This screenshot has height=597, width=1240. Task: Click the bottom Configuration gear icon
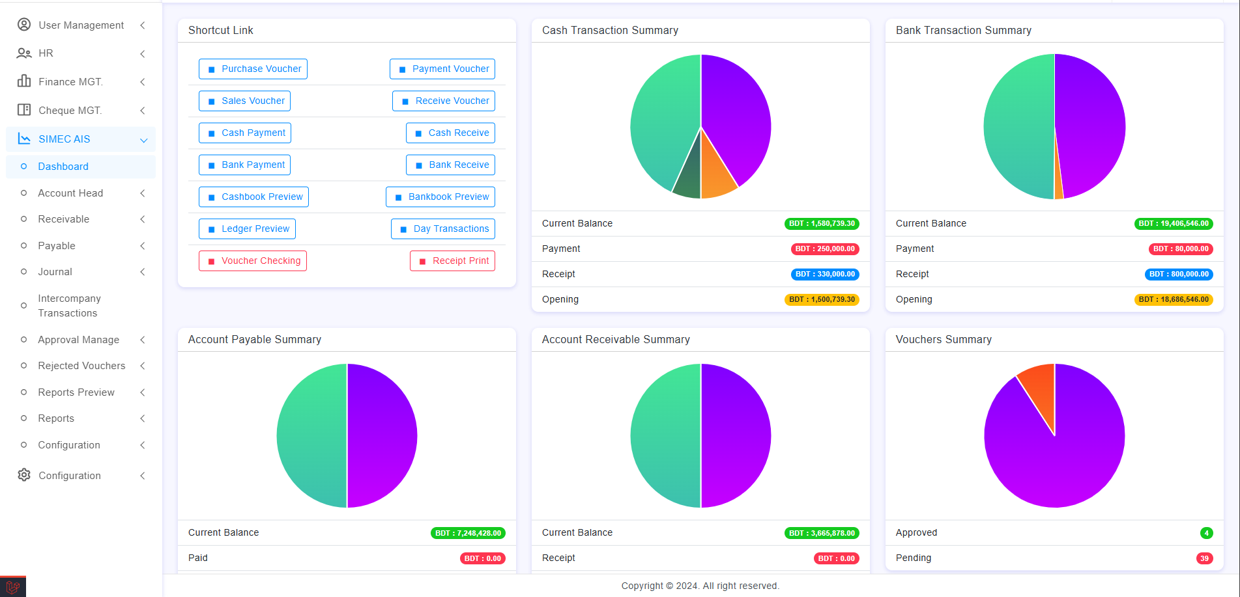click(x=24, y=475)
